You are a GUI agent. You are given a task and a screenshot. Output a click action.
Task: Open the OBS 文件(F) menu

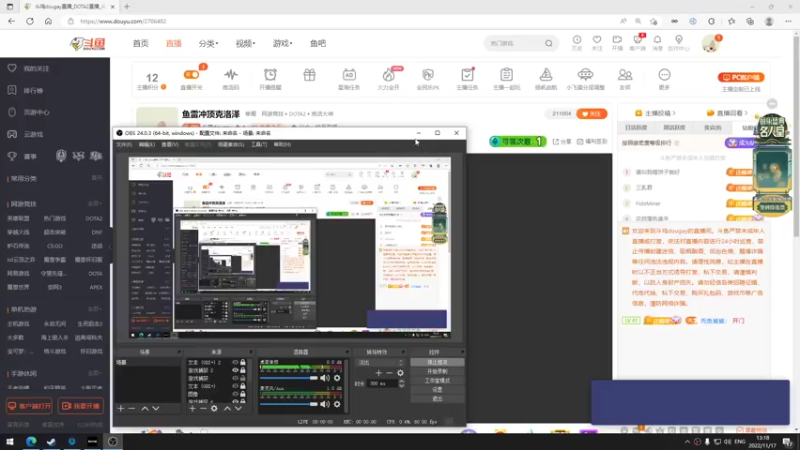click(124, 144)
